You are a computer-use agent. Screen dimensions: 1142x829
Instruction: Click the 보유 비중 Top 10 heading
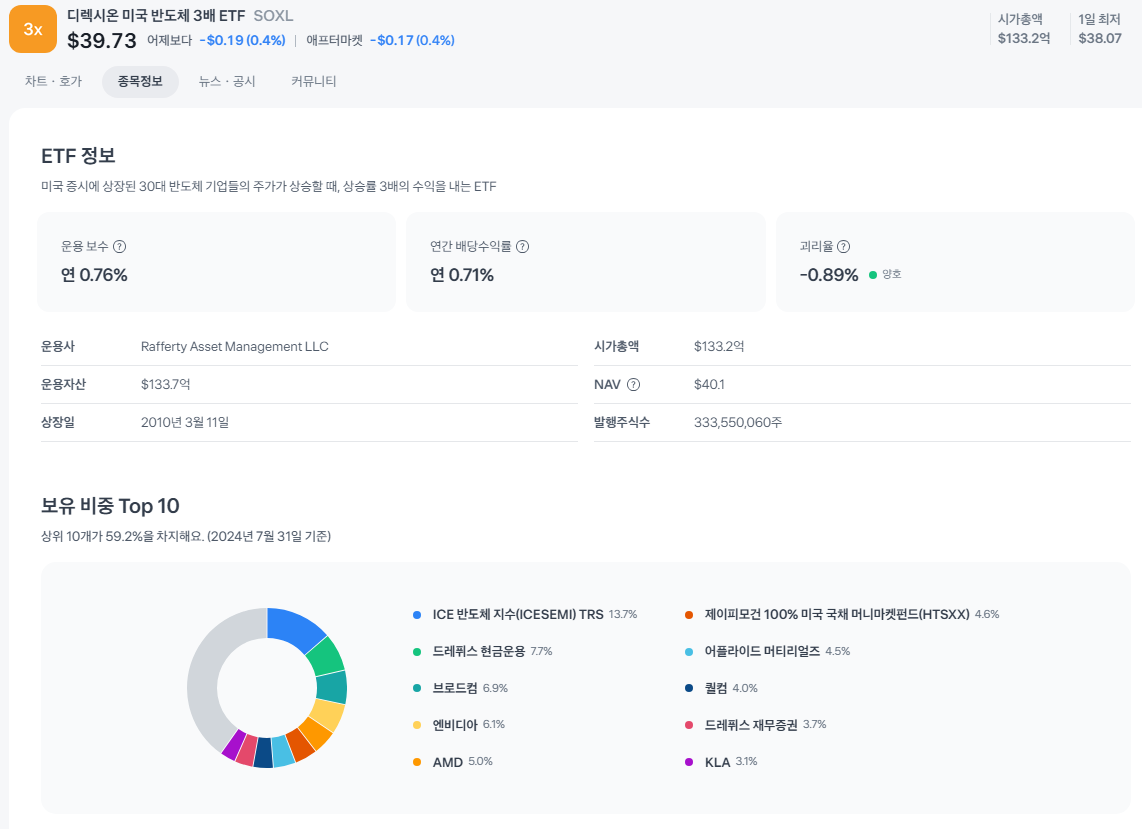(x=110, y=506)
